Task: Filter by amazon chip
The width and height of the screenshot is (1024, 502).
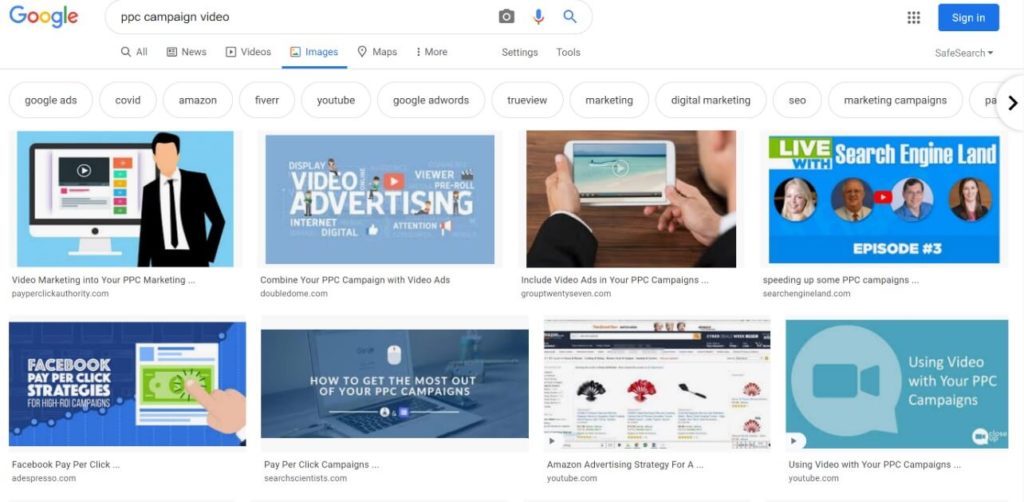Action: click(x=198, y=101)
